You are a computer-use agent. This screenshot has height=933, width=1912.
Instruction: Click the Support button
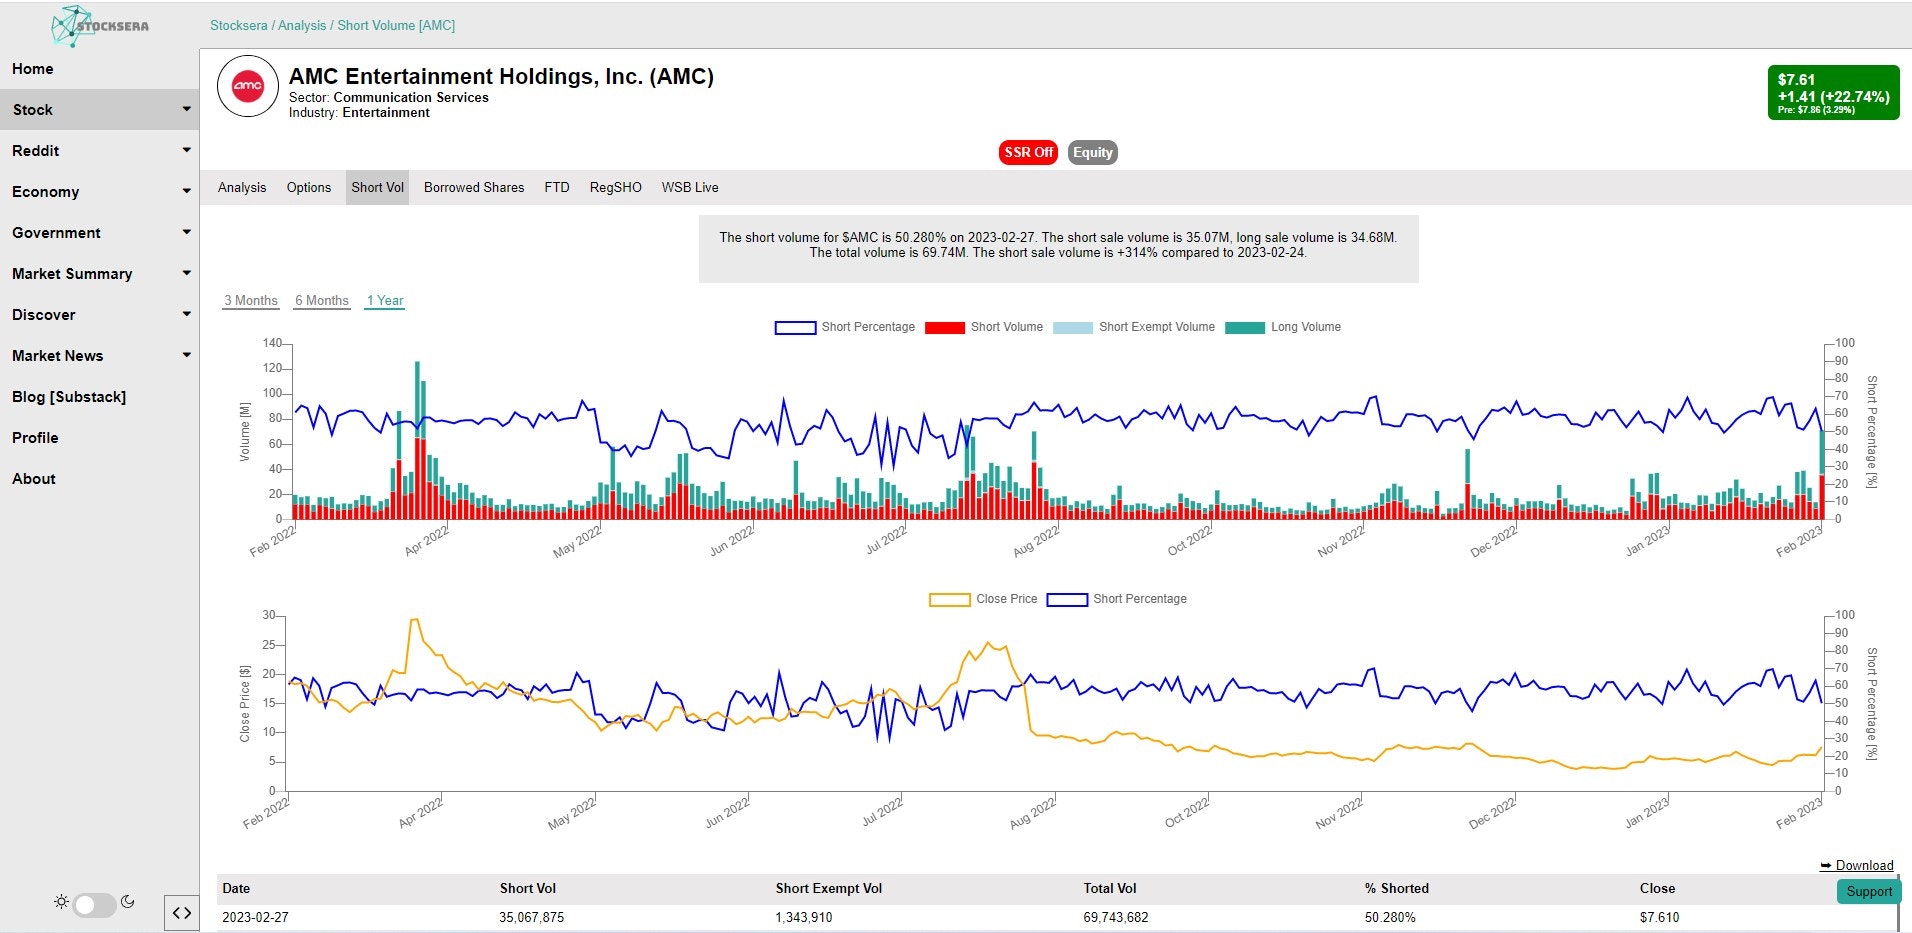(1869, 891)
